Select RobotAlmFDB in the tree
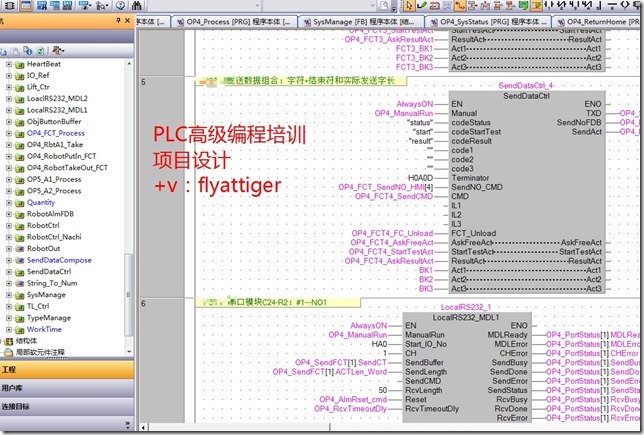This screenshot has height=435, width=644. [x=50, y=214]
